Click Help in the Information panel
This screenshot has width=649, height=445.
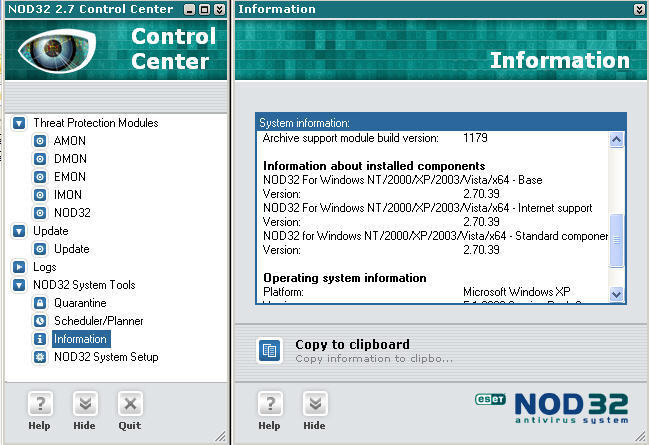pos(270,411)
